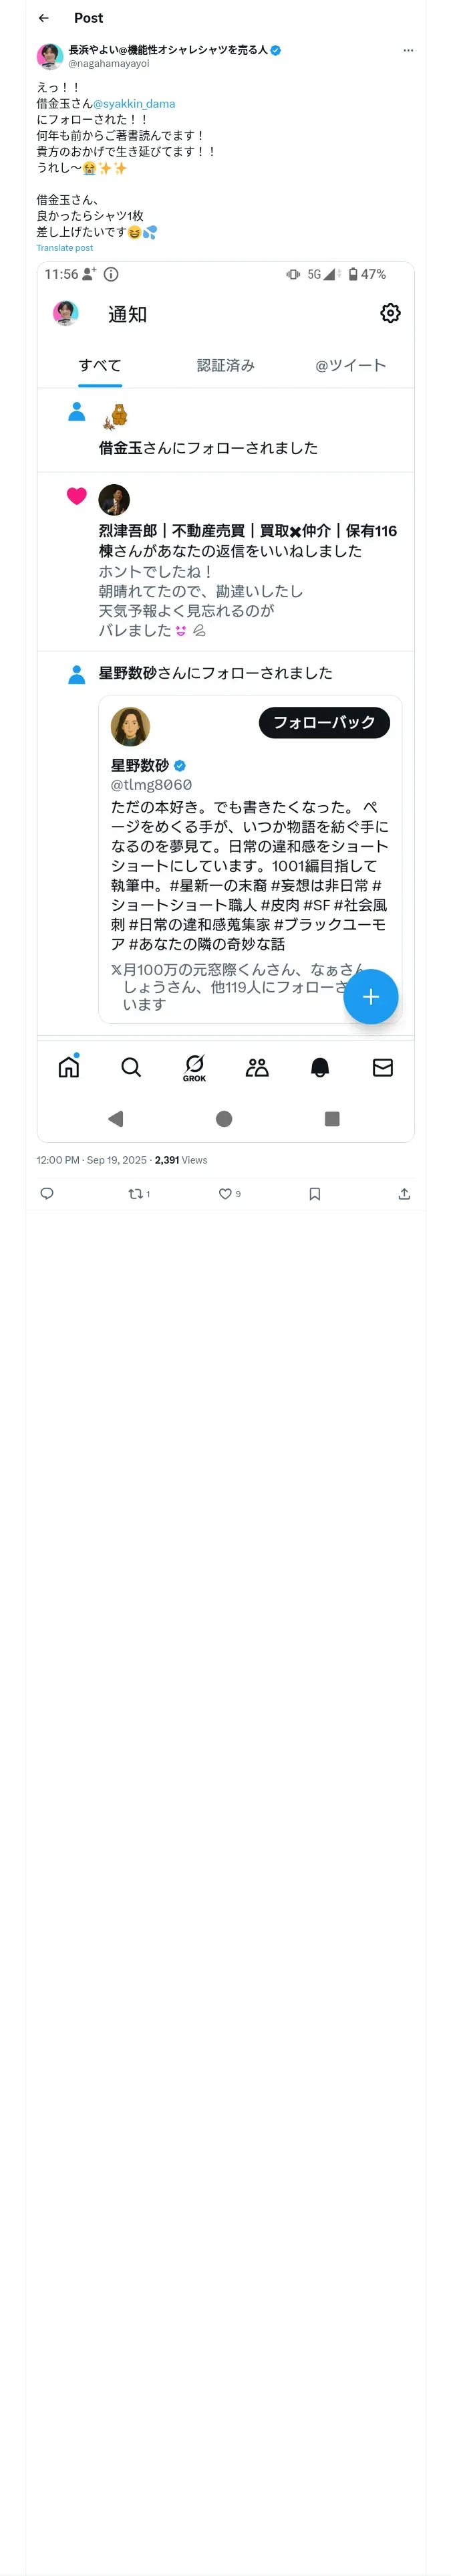Screen dimensions: 451x2576
Task: Like the post with heart icon
Action: pos(229,1193)
